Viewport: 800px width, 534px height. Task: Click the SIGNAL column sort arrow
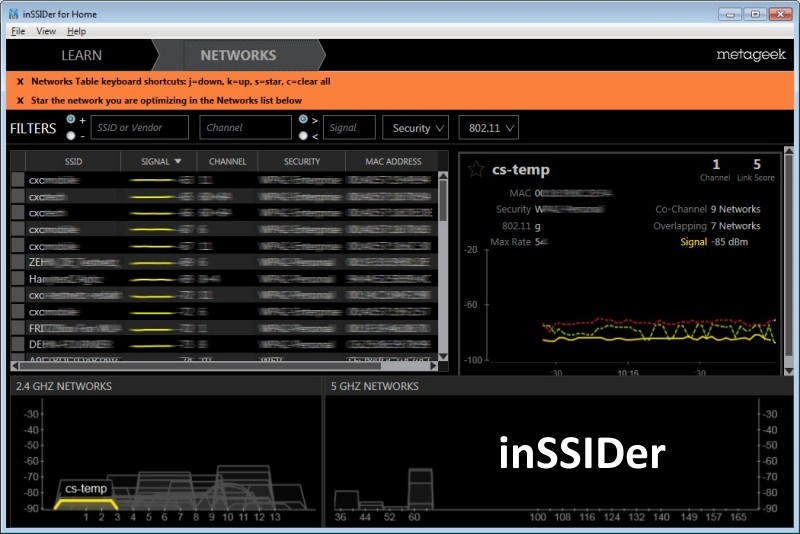pyautogui.click(x=178, y=161)
